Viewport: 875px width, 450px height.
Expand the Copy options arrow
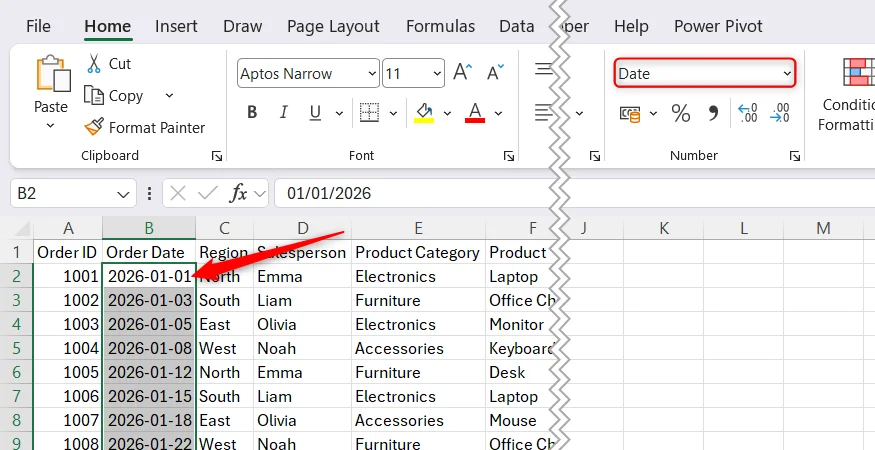(169, 95)
